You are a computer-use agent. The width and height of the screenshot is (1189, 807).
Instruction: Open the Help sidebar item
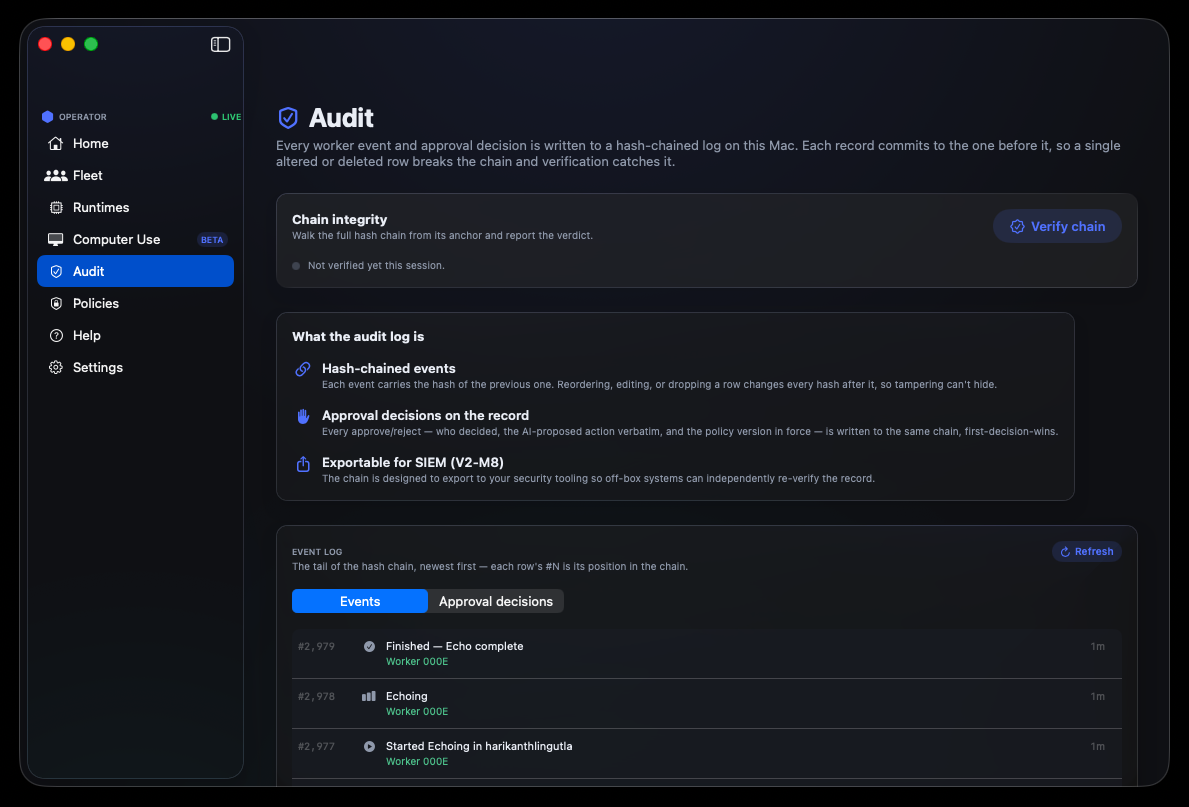pyautogui.click(x=135, y=335)
